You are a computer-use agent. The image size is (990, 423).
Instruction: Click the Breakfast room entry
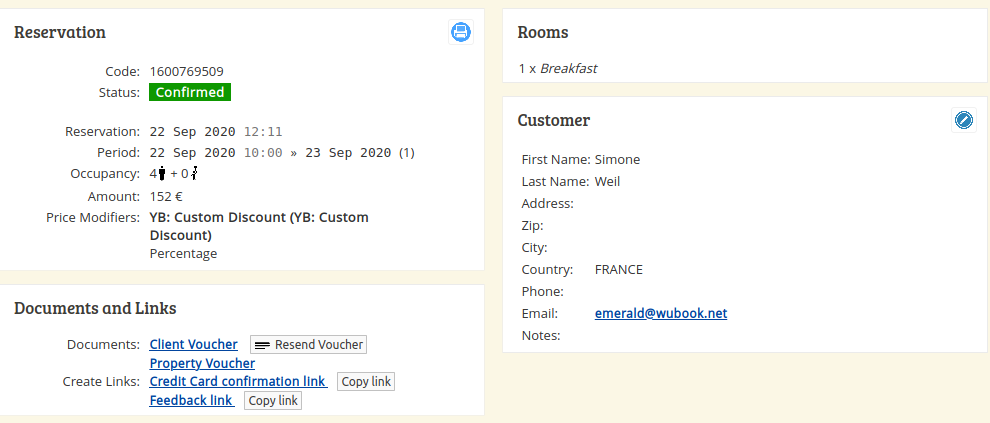tap(568, 68)
